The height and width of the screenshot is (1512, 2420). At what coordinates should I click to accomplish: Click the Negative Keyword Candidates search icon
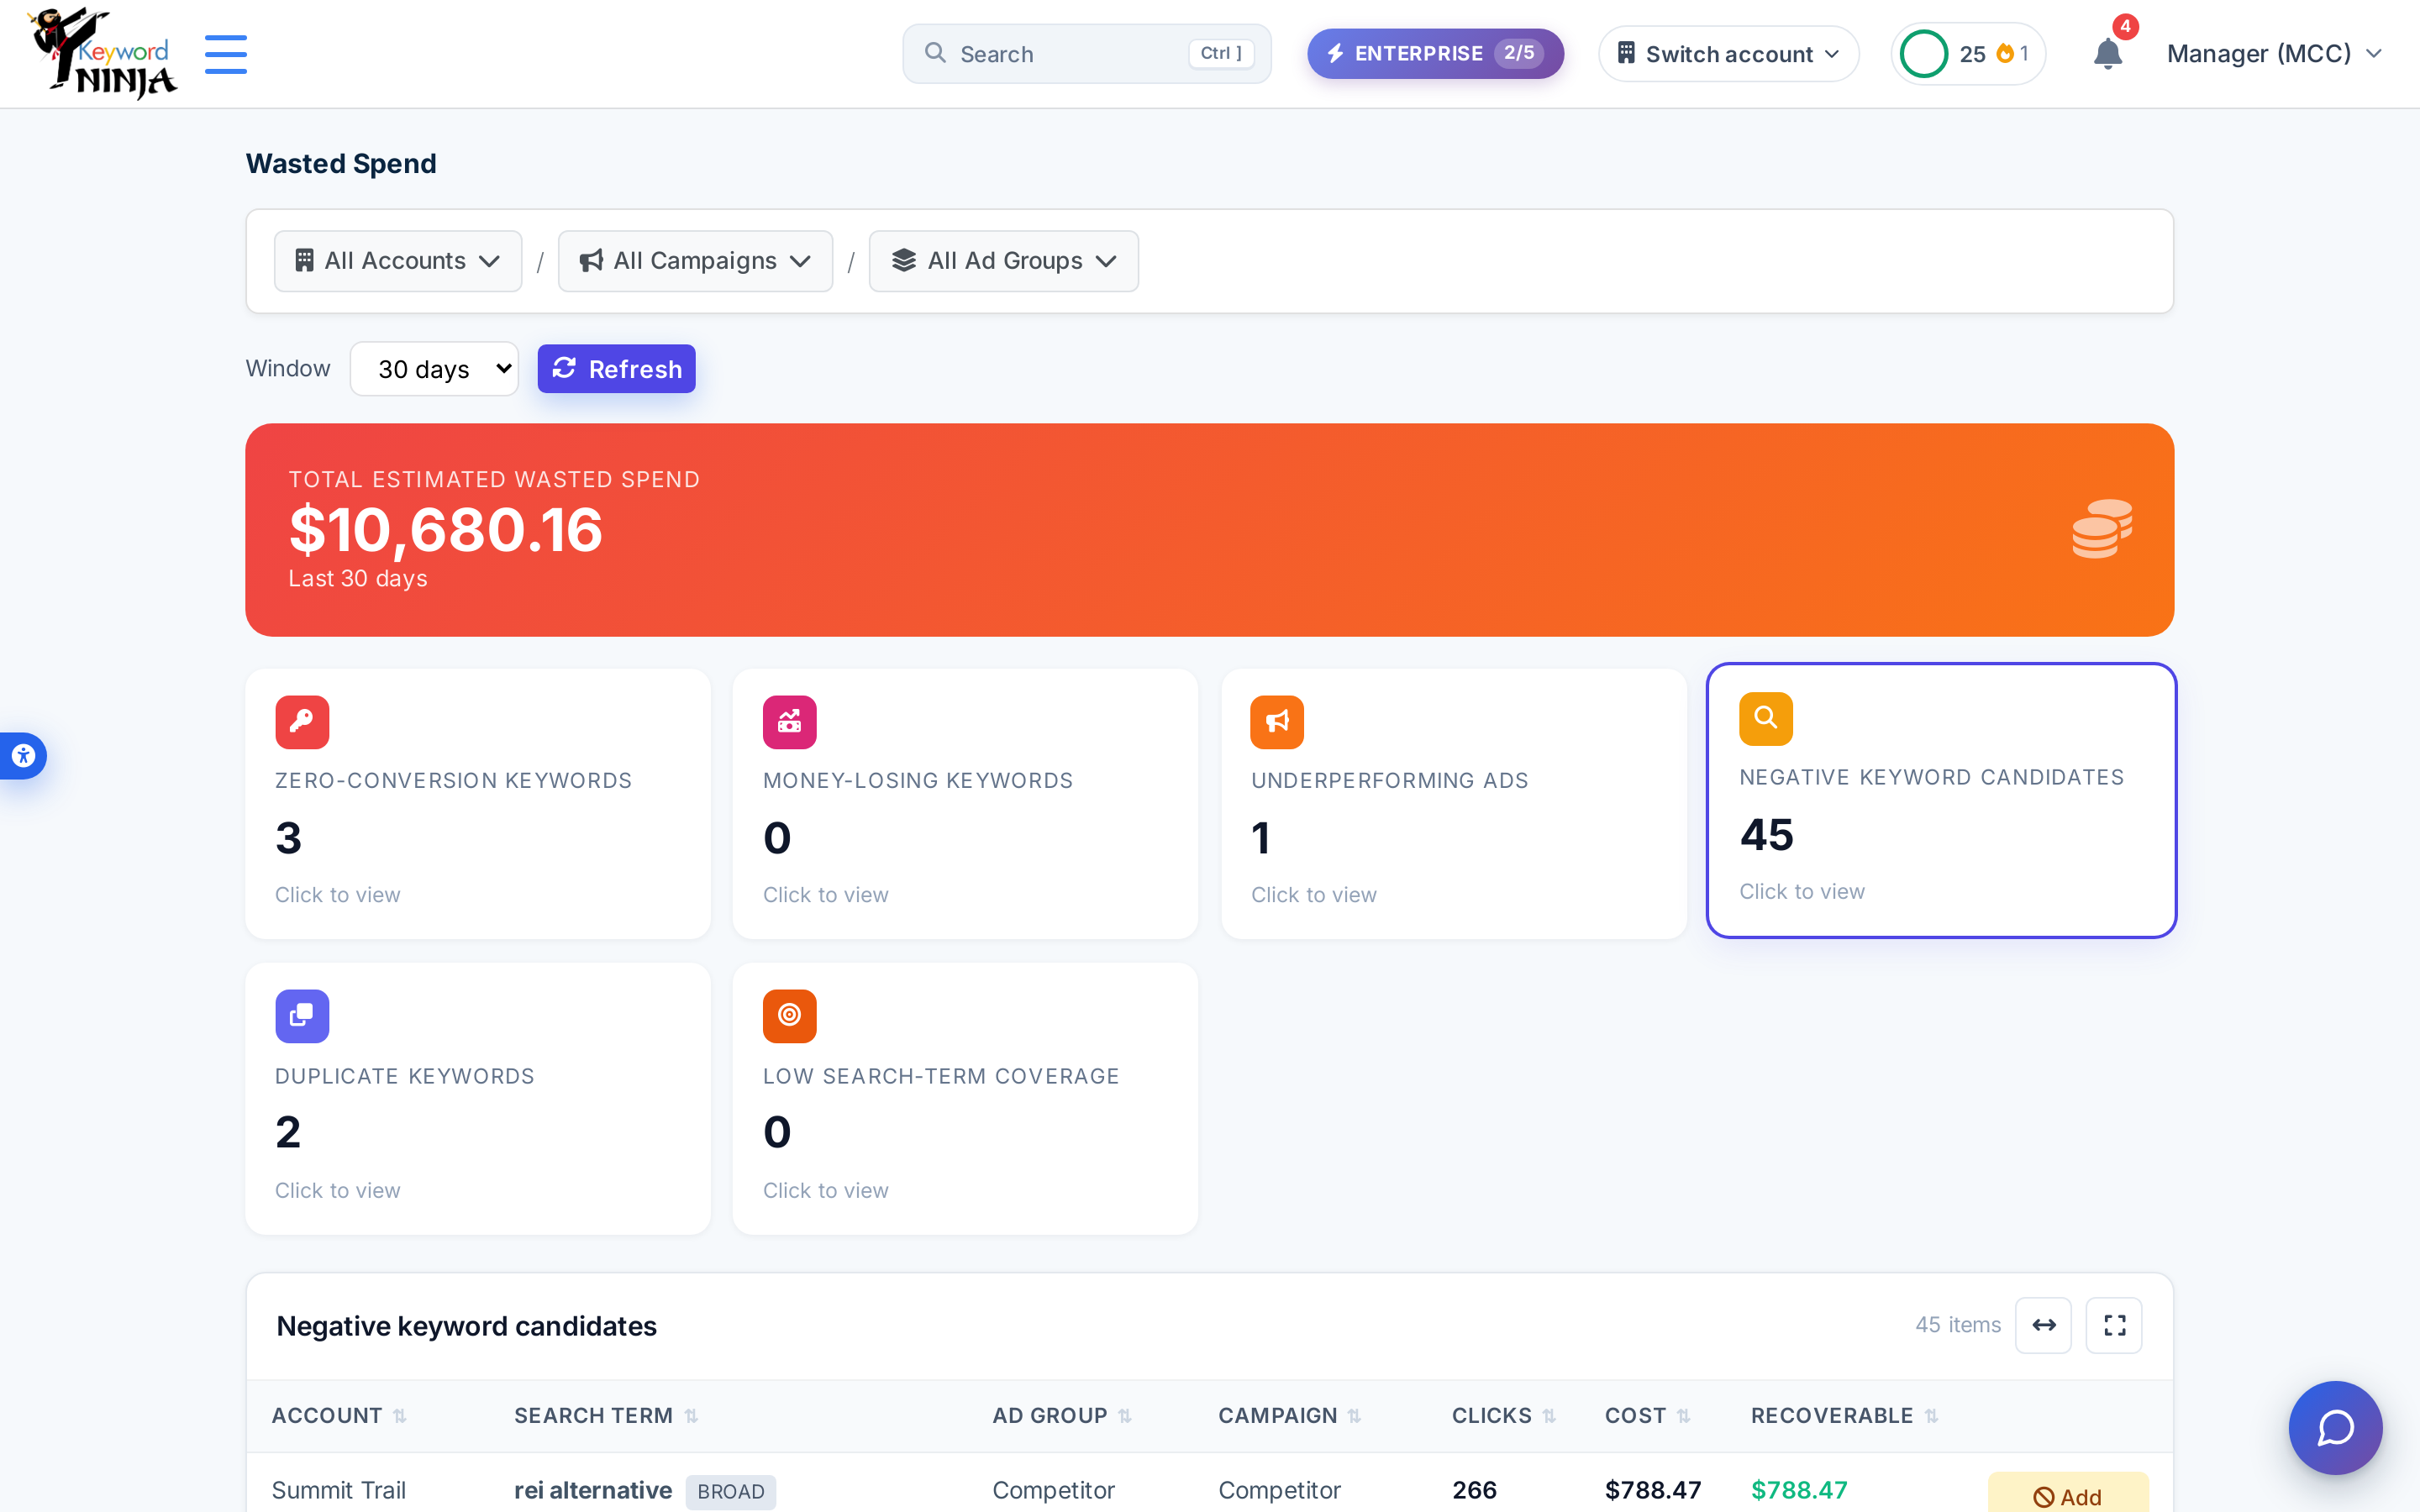click(x=1766, y=719)
